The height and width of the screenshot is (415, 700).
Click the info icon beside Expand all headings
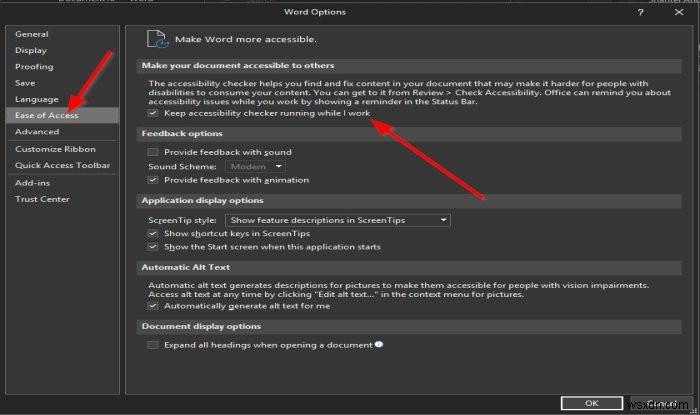[x=379, y=344]
